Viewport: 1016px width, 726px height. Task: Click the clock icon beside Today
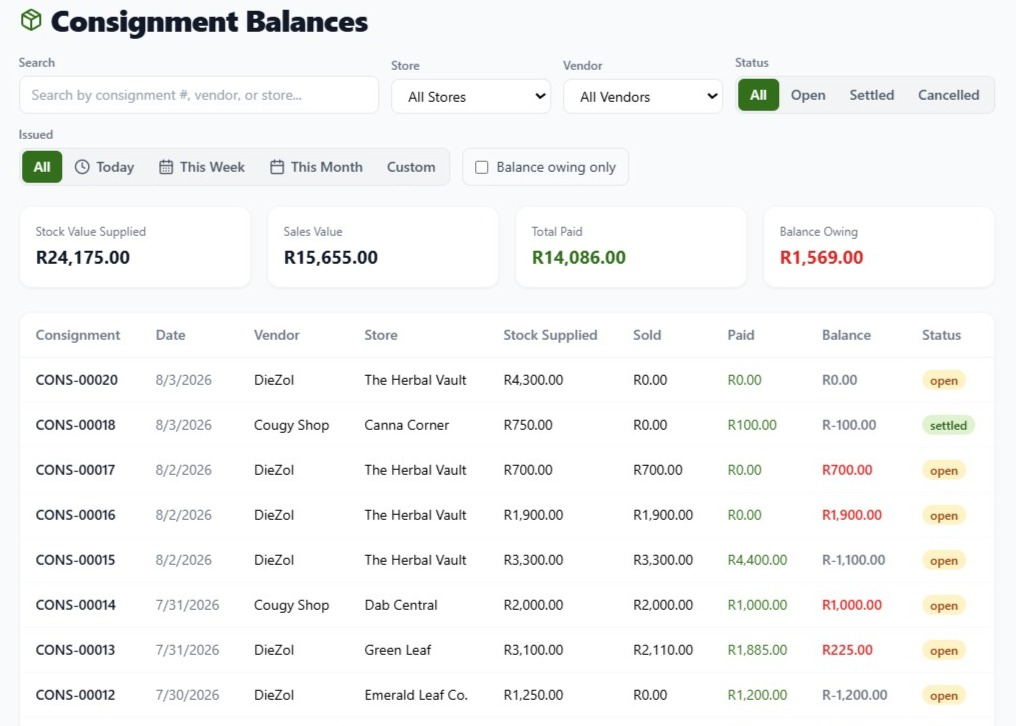[82, 167]
